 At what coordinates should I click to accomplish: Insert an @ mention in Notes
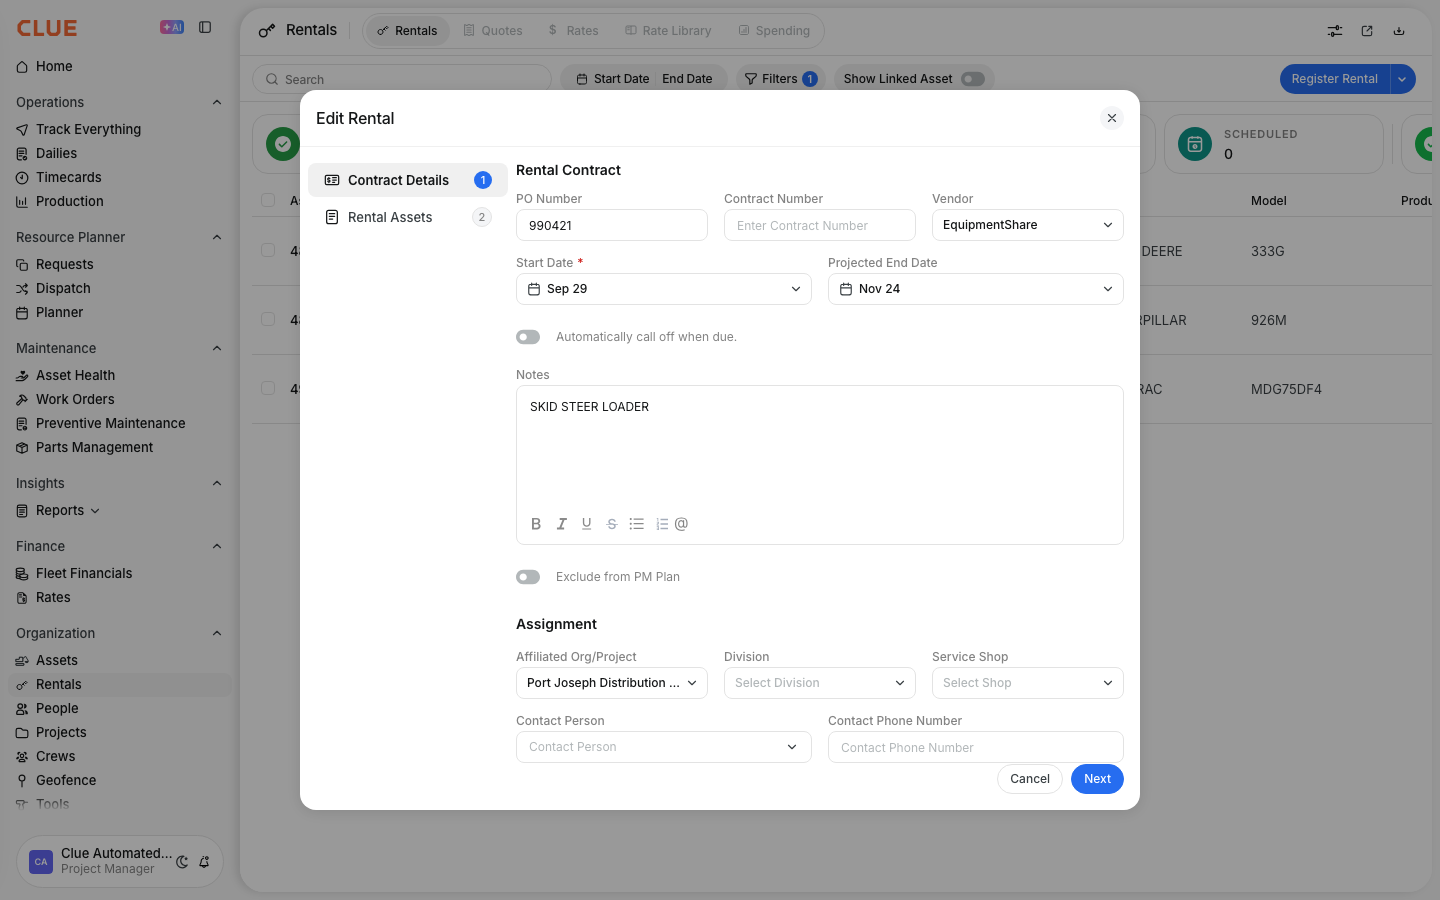click(x=682, y=524)
